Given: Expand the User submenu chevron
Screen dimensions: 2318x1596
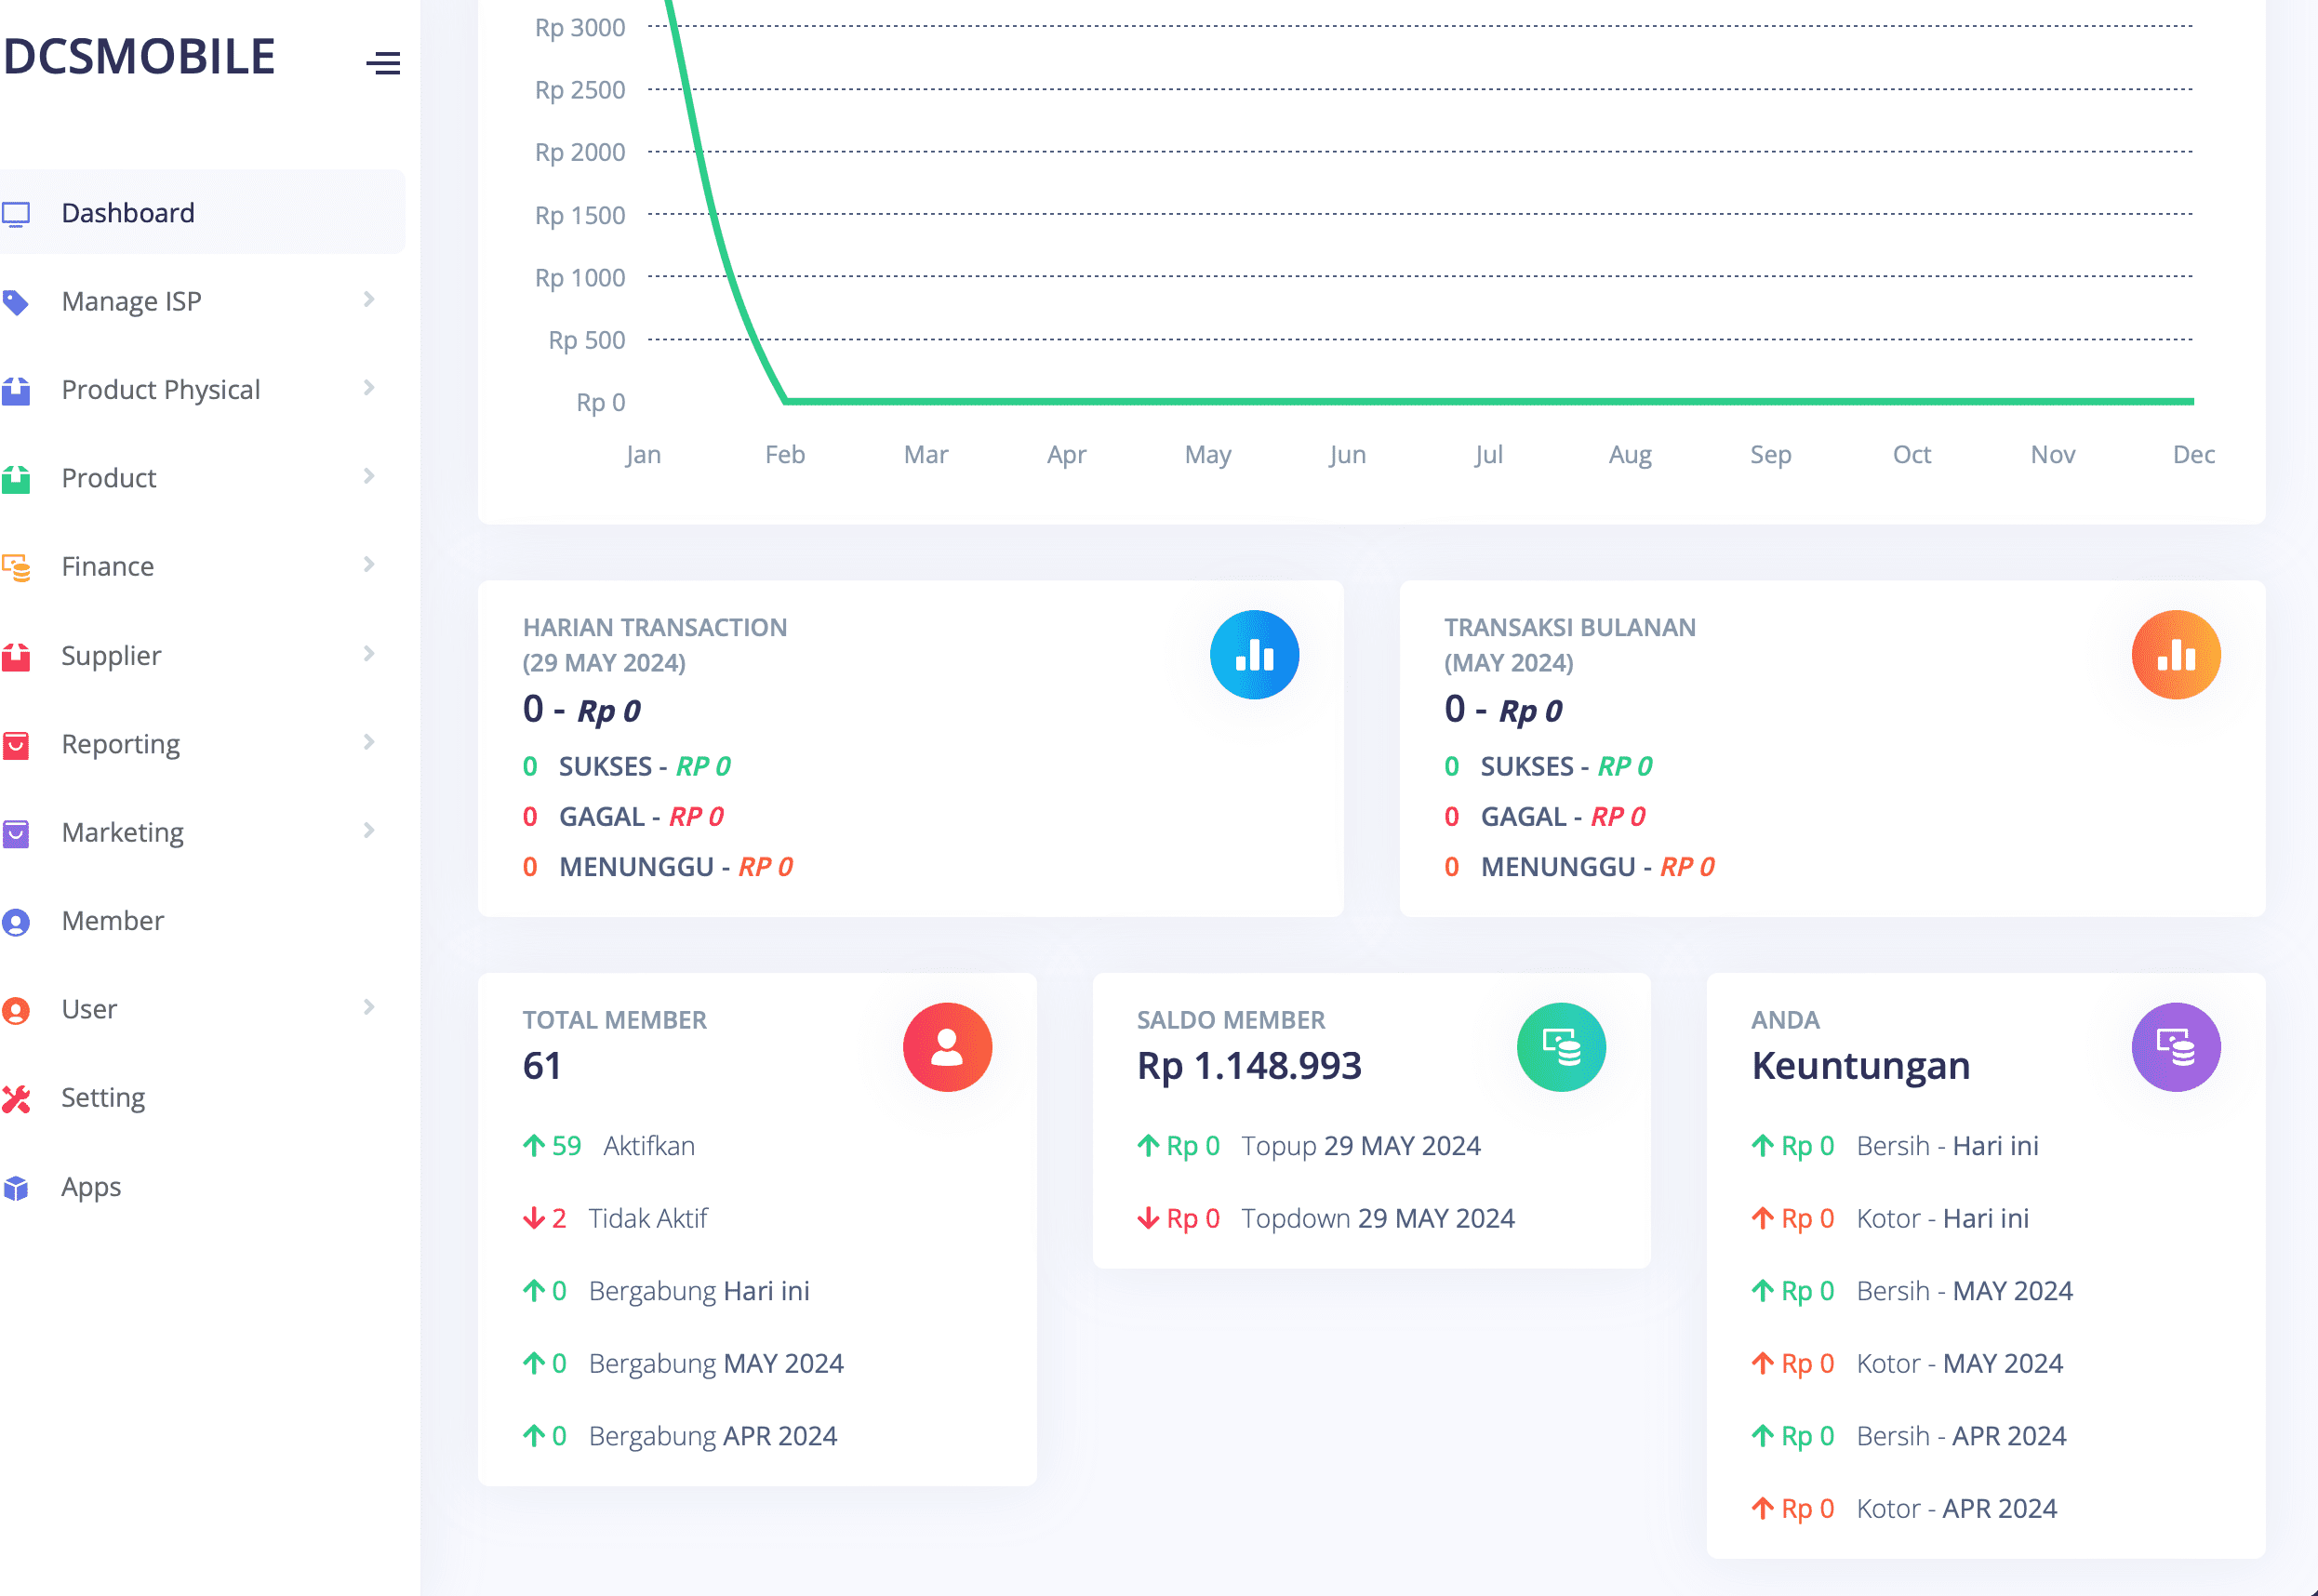Looking at the screenshot, I should point(369,1007).
